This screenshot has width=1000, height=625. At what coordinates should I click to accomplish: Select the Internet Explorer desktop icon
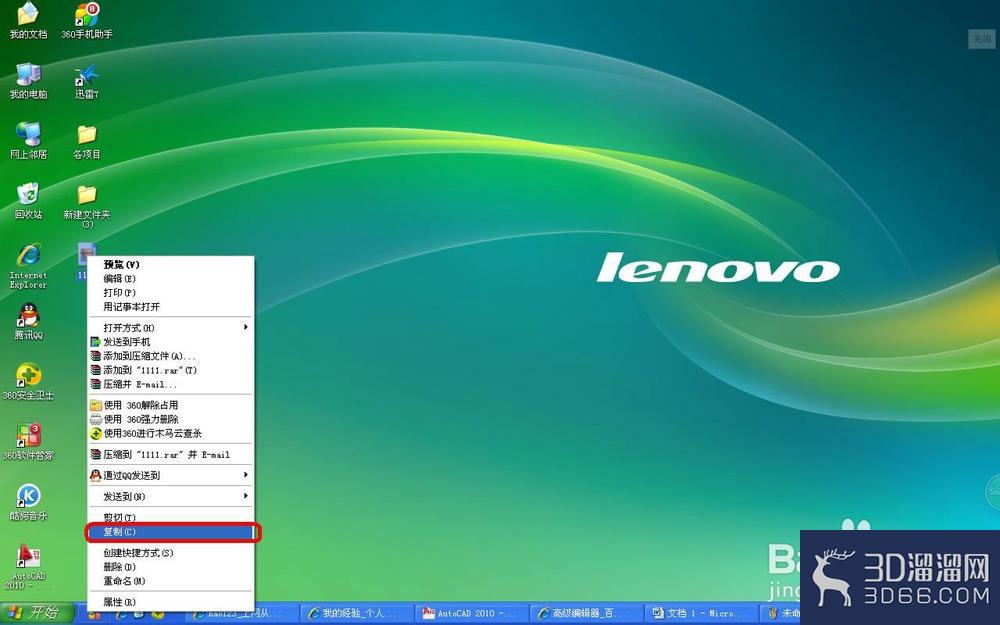pyautogui.click(x=28, y=266)
